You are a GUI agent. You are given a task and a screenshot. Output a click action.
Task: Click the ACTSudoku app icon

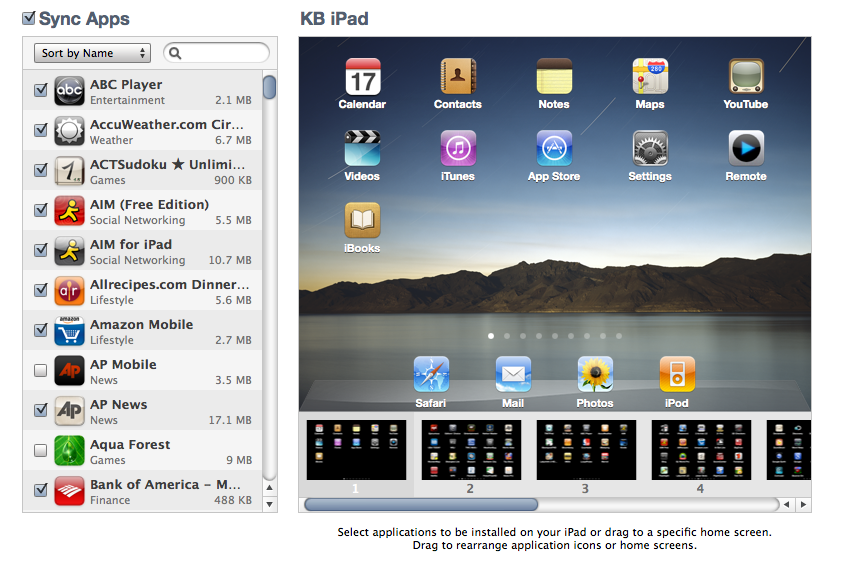70,170
